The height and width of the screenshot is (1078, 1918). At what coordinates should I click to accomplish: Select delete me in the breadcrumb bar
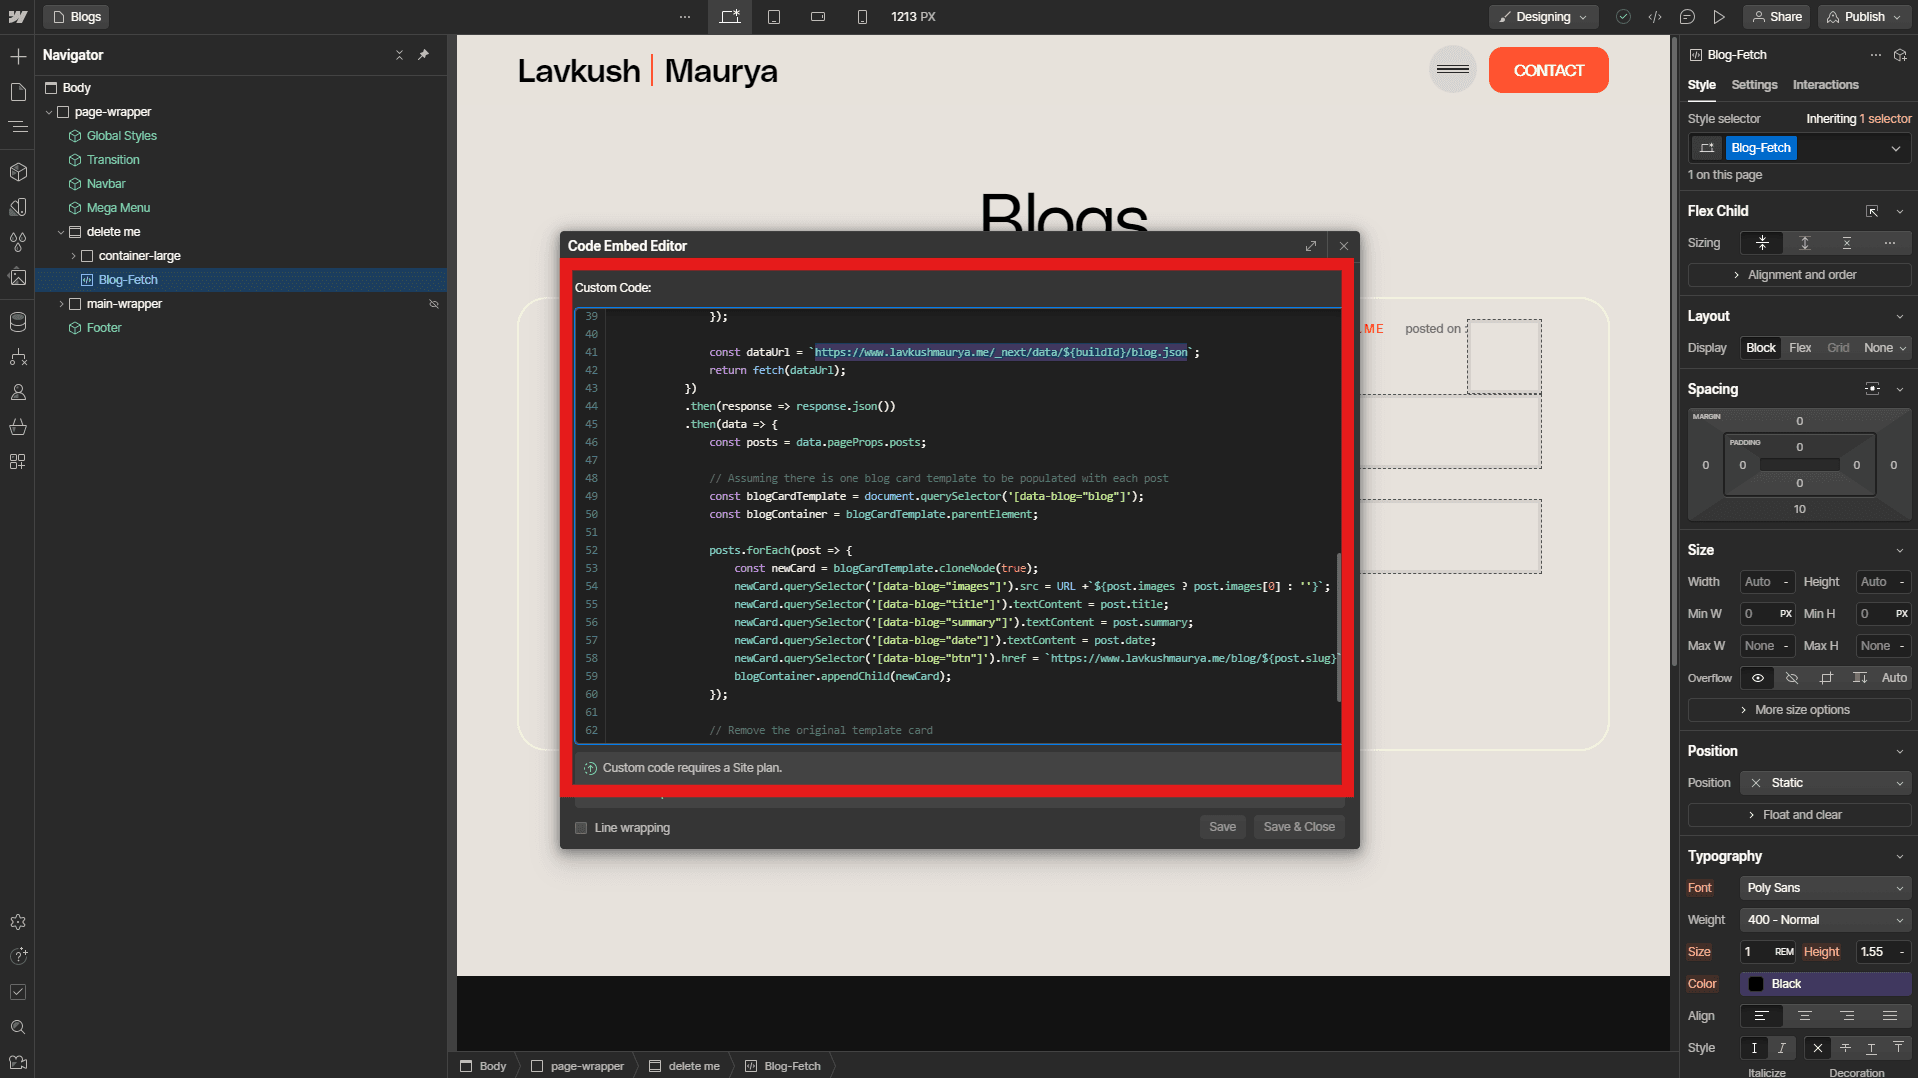click(684, 1066)
